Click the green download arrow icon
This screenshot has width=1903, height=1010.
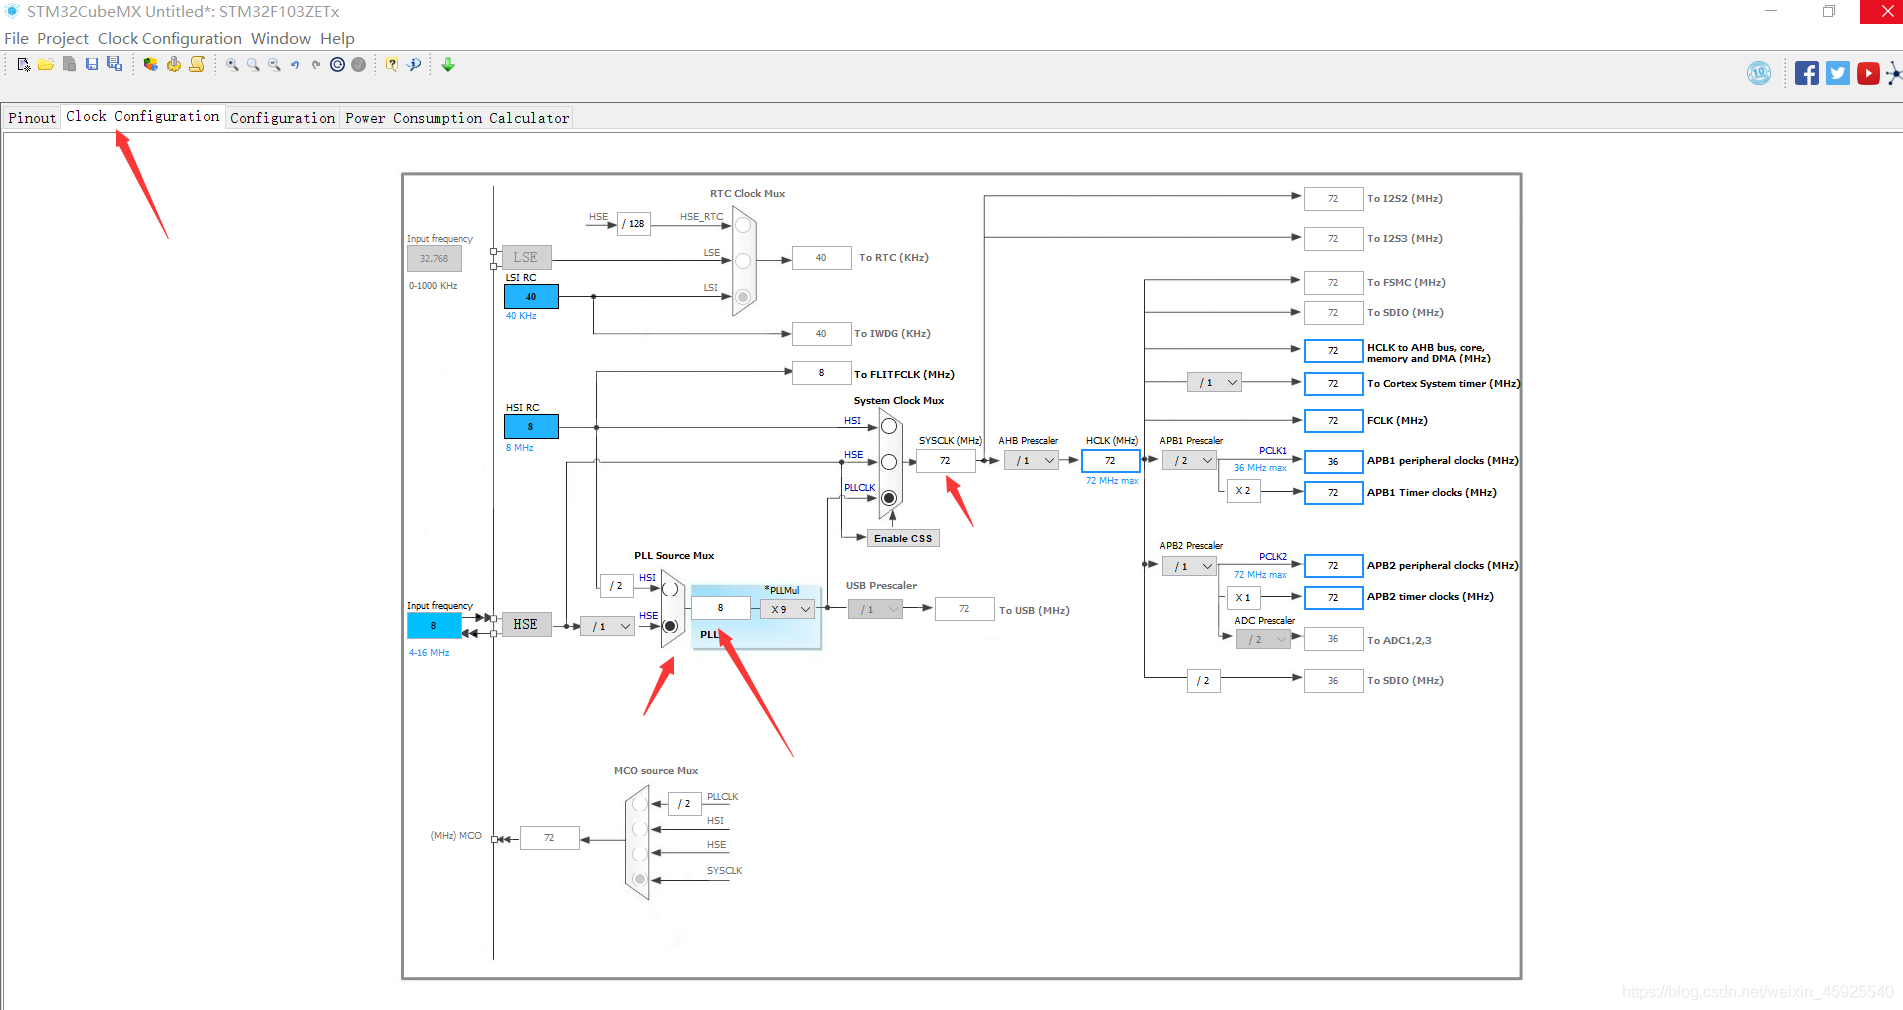(448, 65)
